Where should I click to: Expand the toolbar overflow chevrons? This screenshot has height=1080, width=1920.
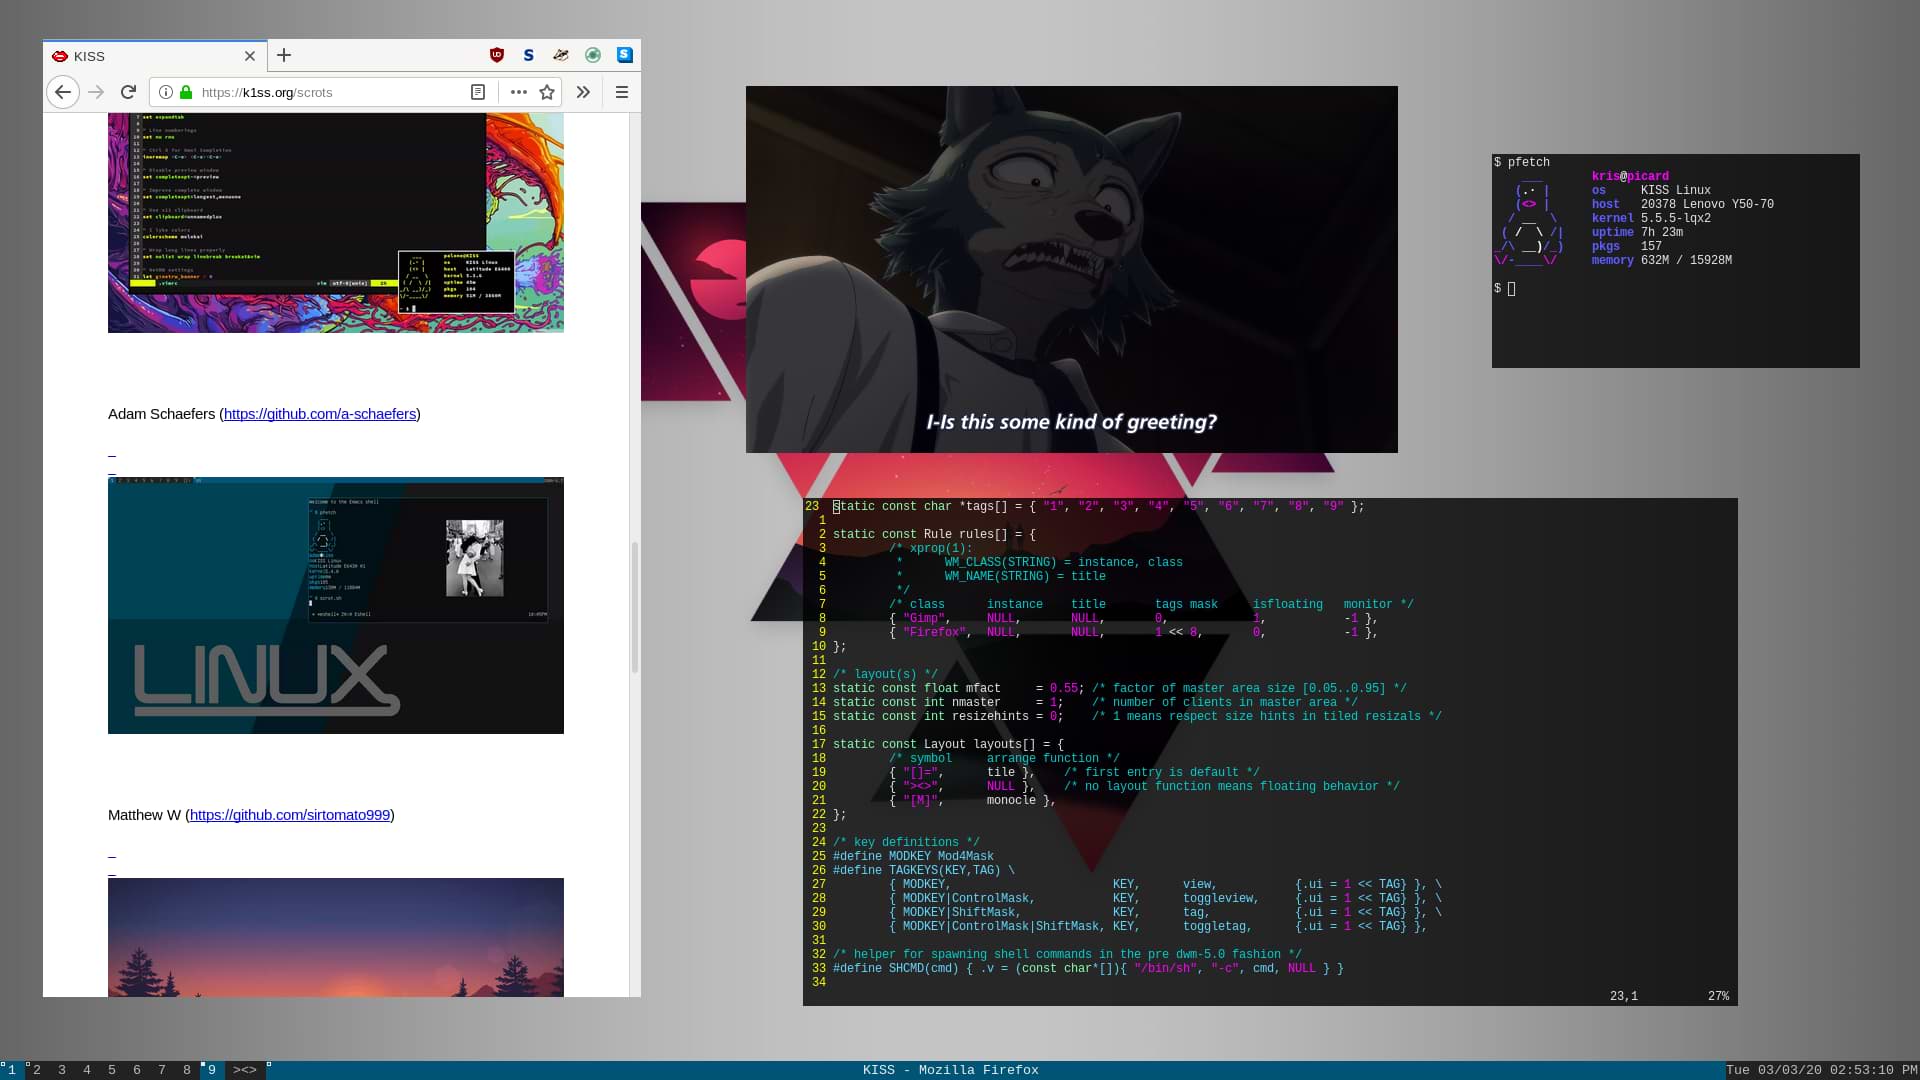tap(583, 92)
